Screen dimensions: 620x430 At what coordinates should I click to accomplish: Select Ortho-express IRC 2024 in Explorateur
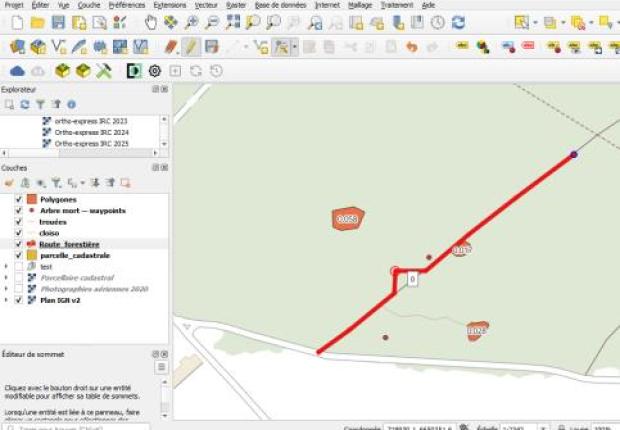[x=91, y=132]
